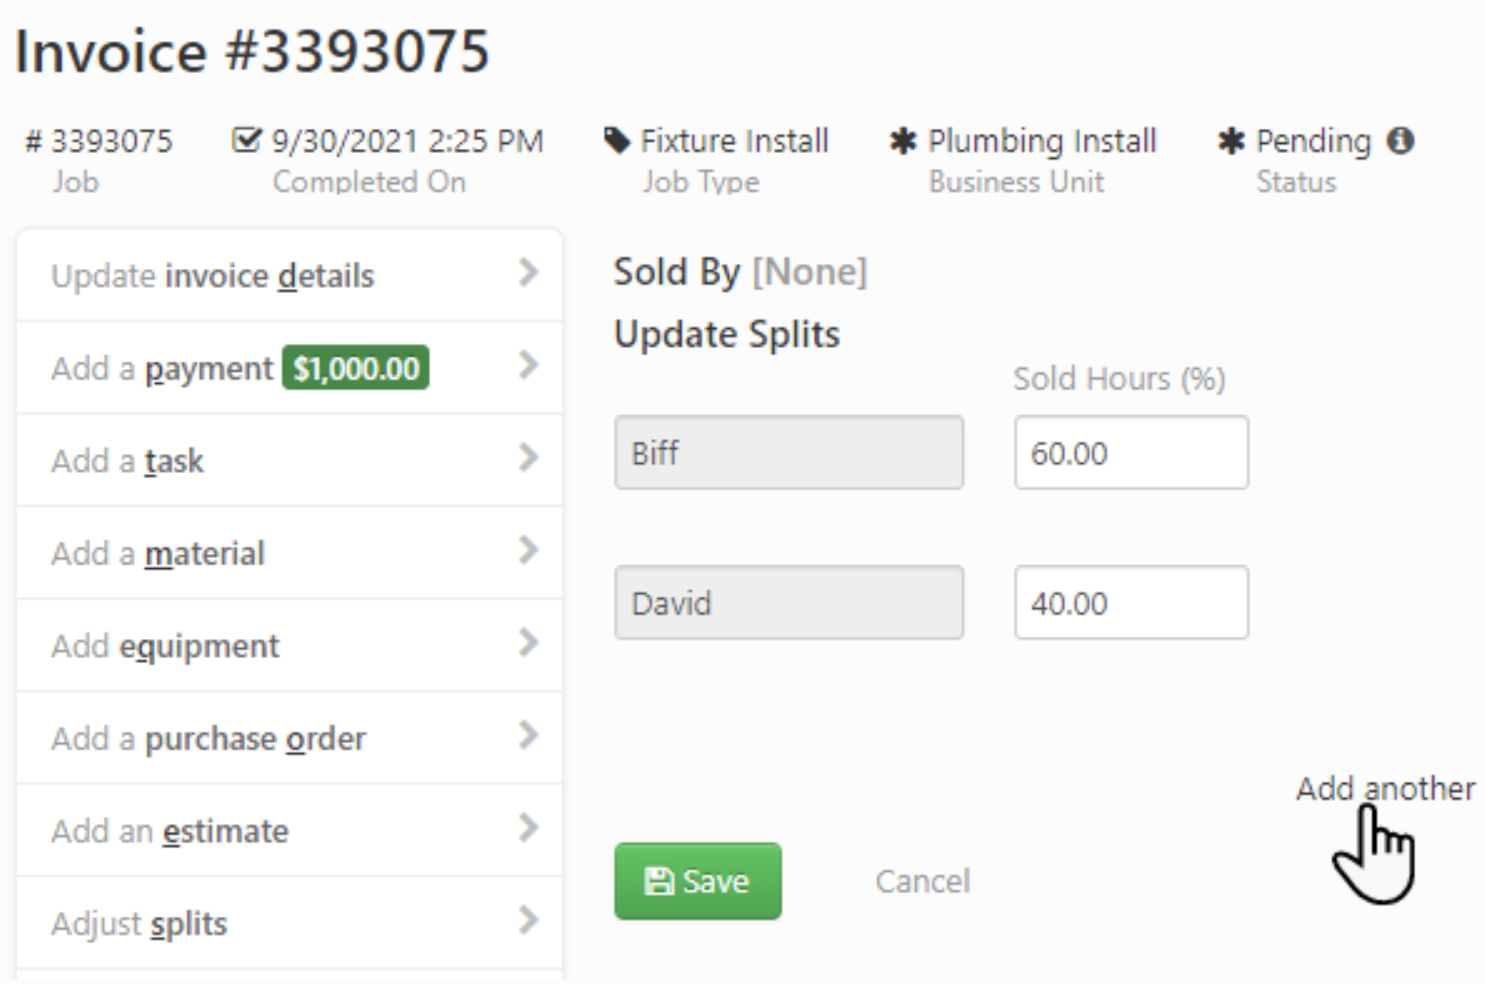Click the asterisk icon beside Pending status

click(x=1231, y=141)
